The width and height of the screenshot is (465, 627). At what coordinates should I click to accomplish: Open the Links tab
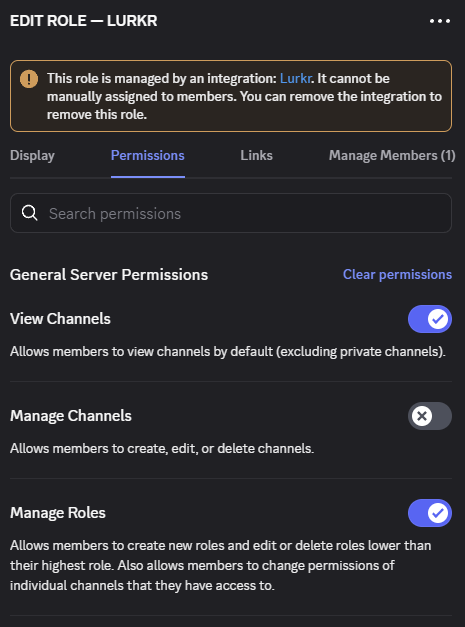coord(256,156)
